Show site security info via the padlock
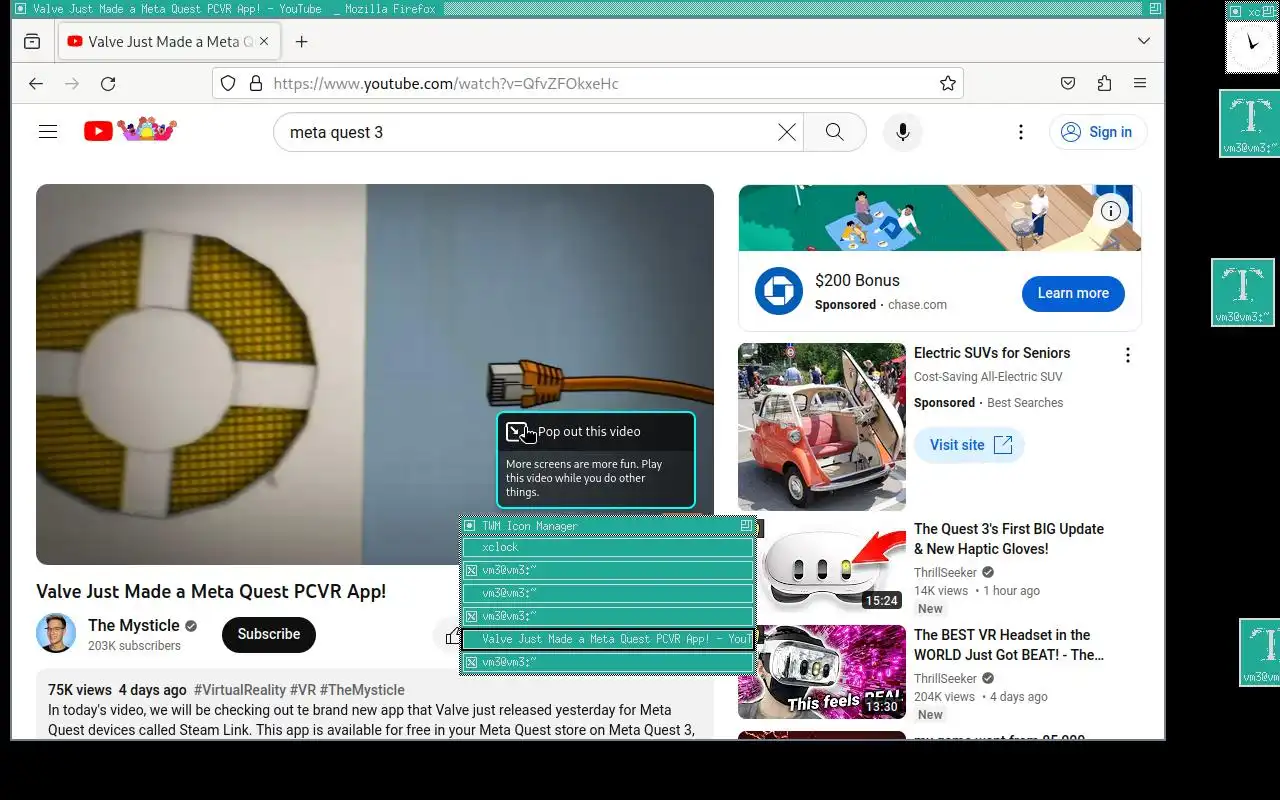Image resolution: width=1280 pixels, height=800 pixels. point(255,83)
